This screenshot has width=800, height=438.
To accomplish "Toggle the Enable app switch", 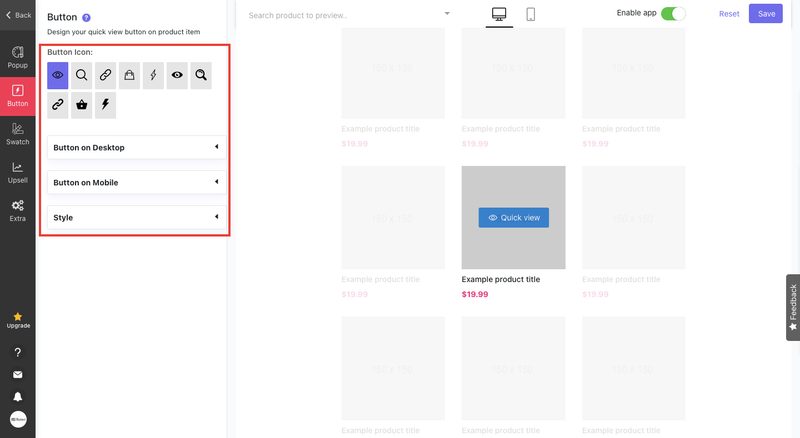I will coord(672,14).
